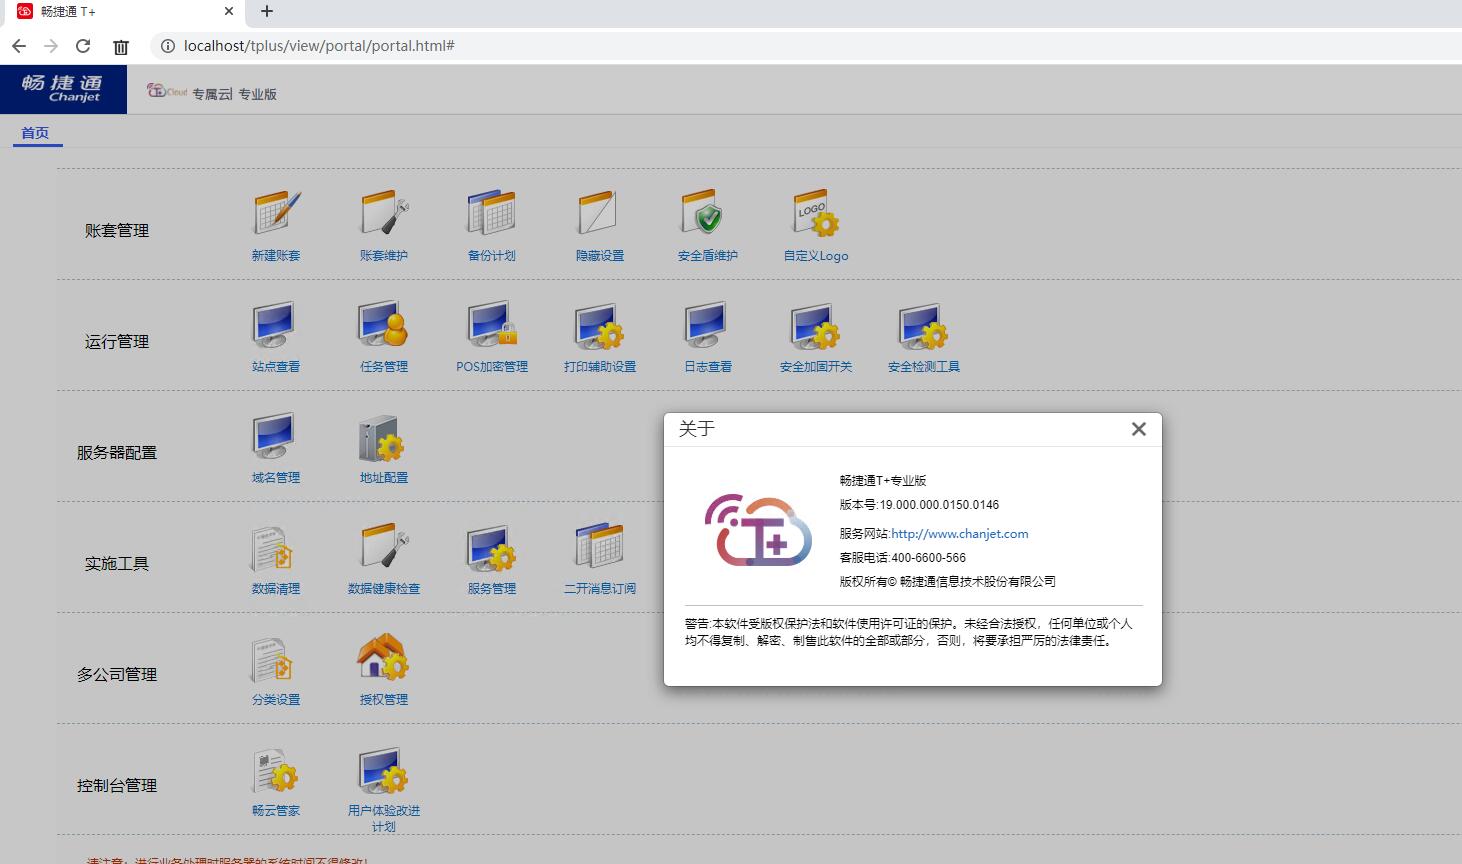Viewport: 1462px width, 864px height.
Task: Click the 新建账套 text label
Action: [276, 256]
